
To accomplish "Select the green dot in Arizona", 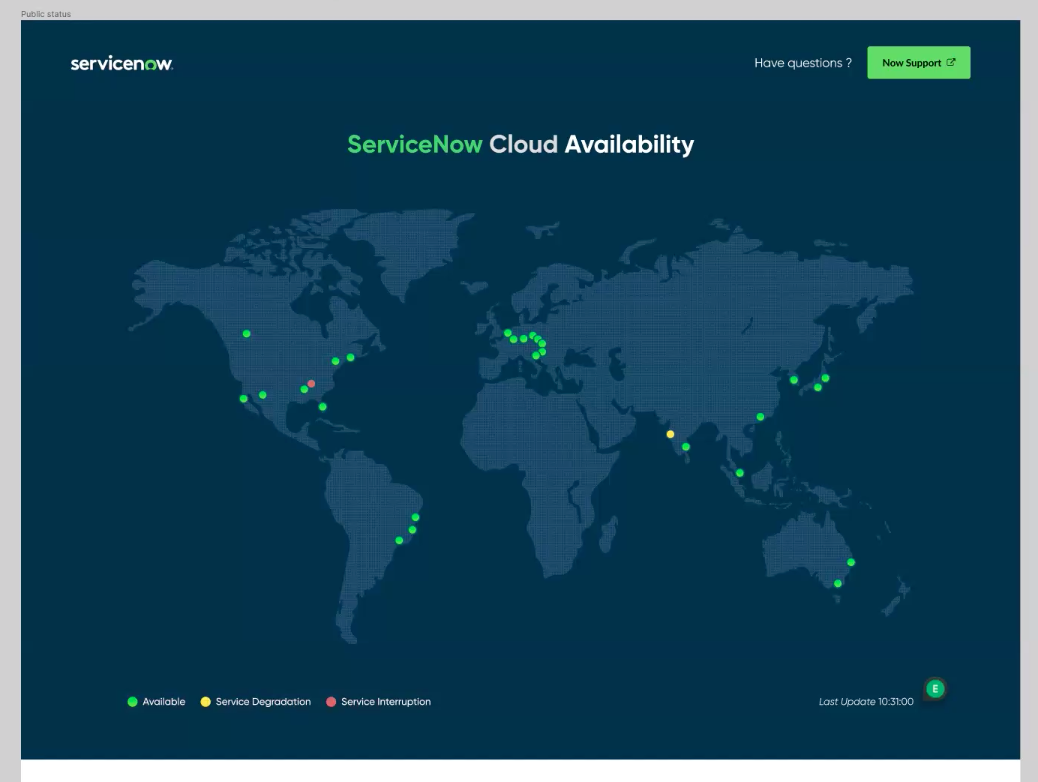I will point(263,395).
